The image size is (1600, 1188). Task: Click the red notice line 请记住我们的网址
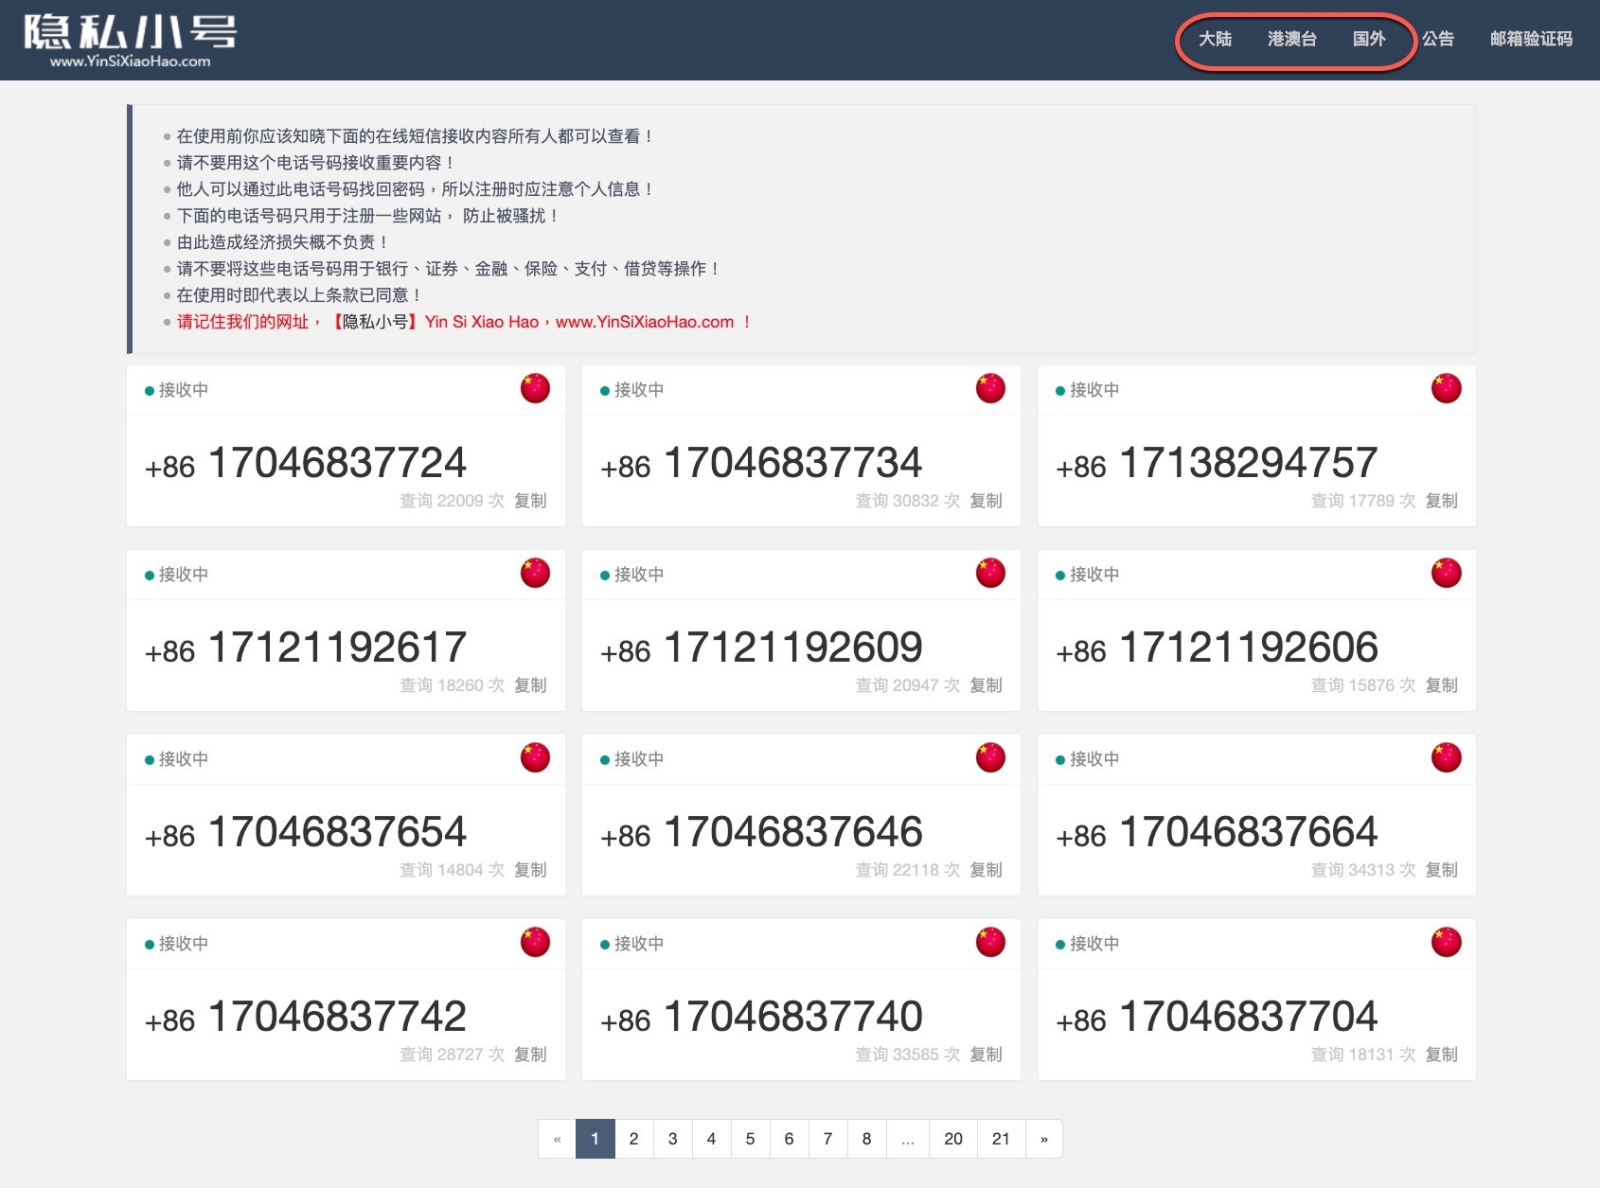coord(463,322)
